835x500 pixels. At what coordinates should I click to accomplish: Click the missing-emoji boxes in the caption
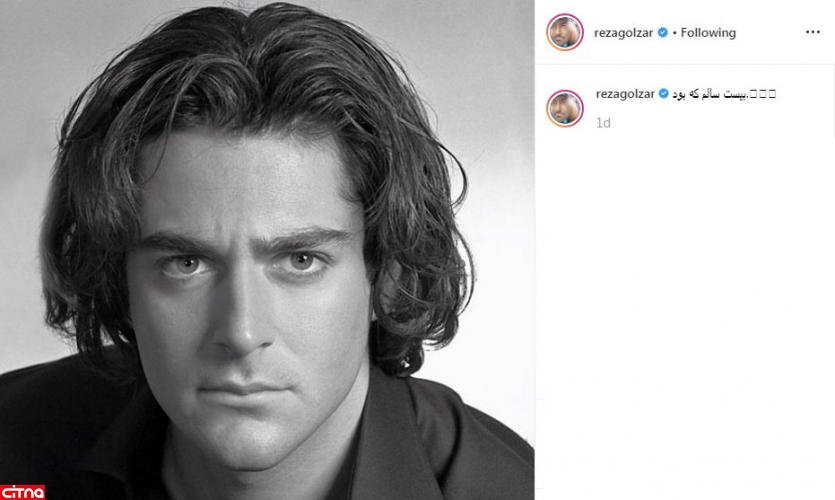(763, 94)
